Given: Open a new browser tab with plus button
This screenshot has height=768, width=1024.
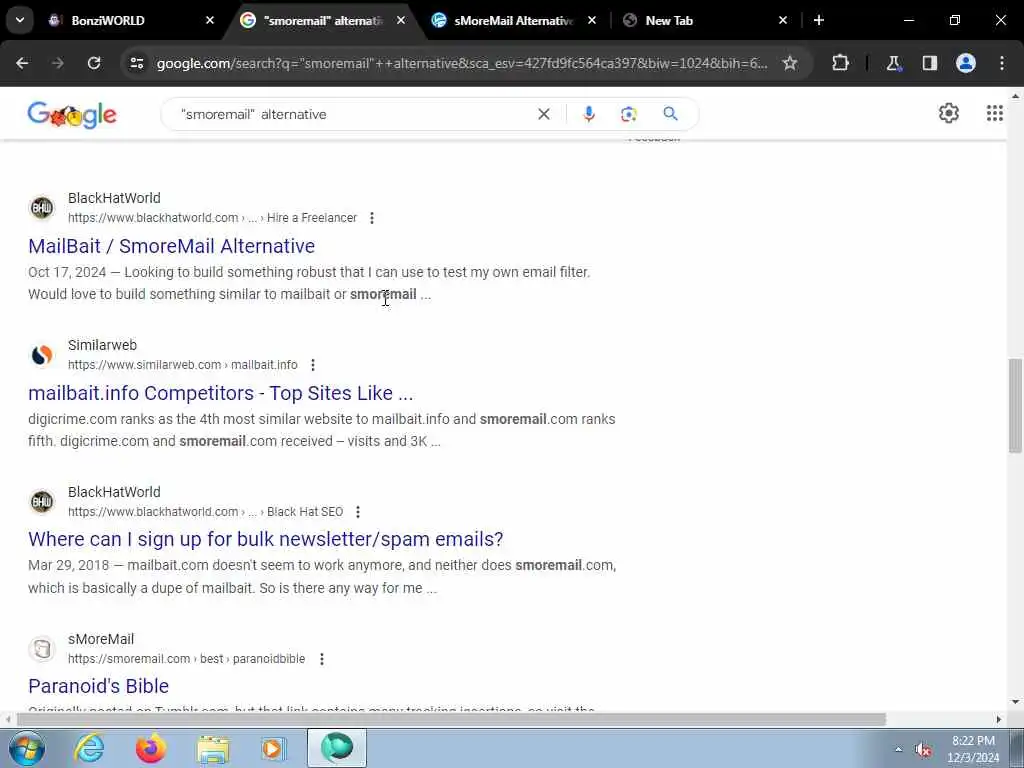Looking at the screenshot, I should (x=819, y=21).
